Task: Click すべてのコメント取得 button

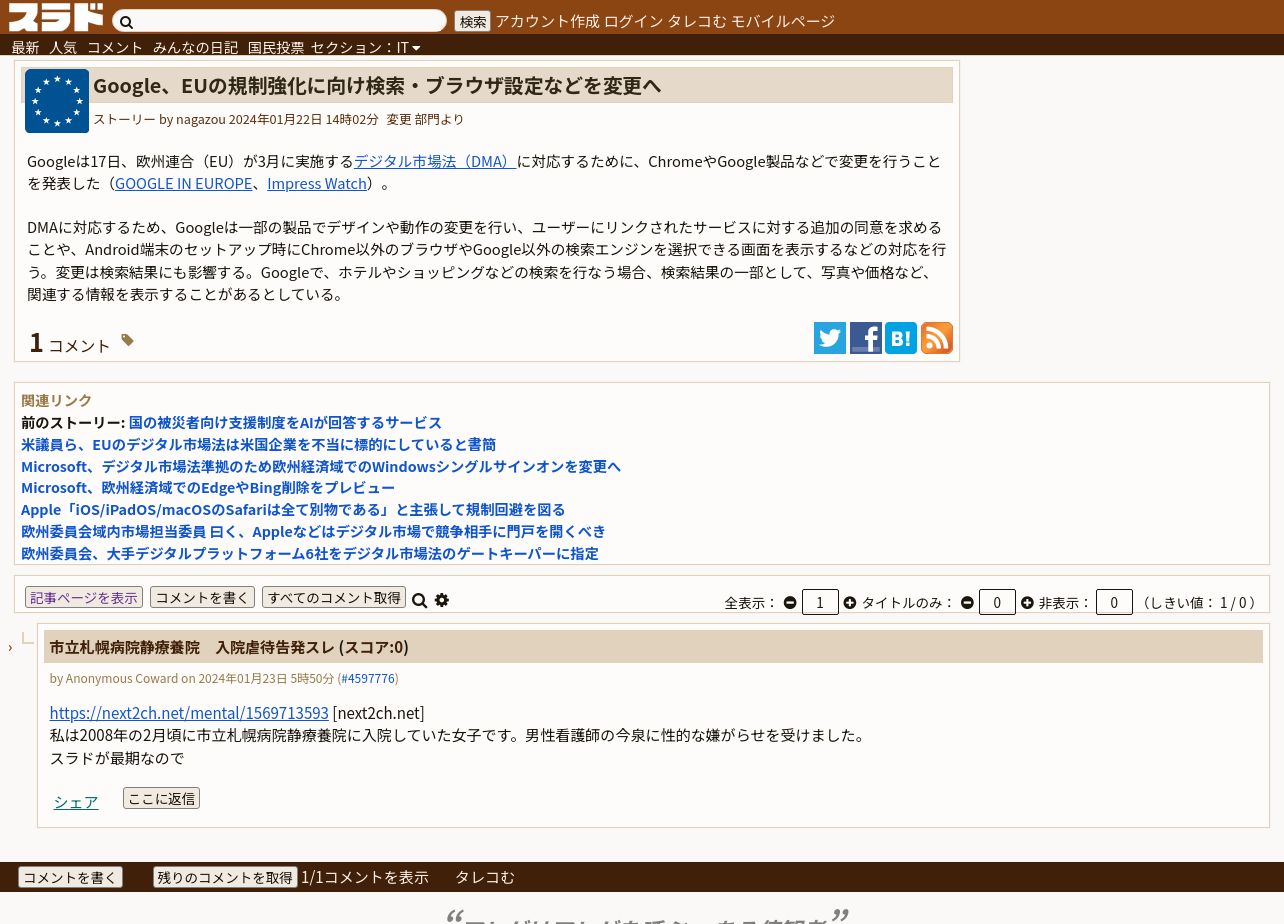Action: pos(334,597)
